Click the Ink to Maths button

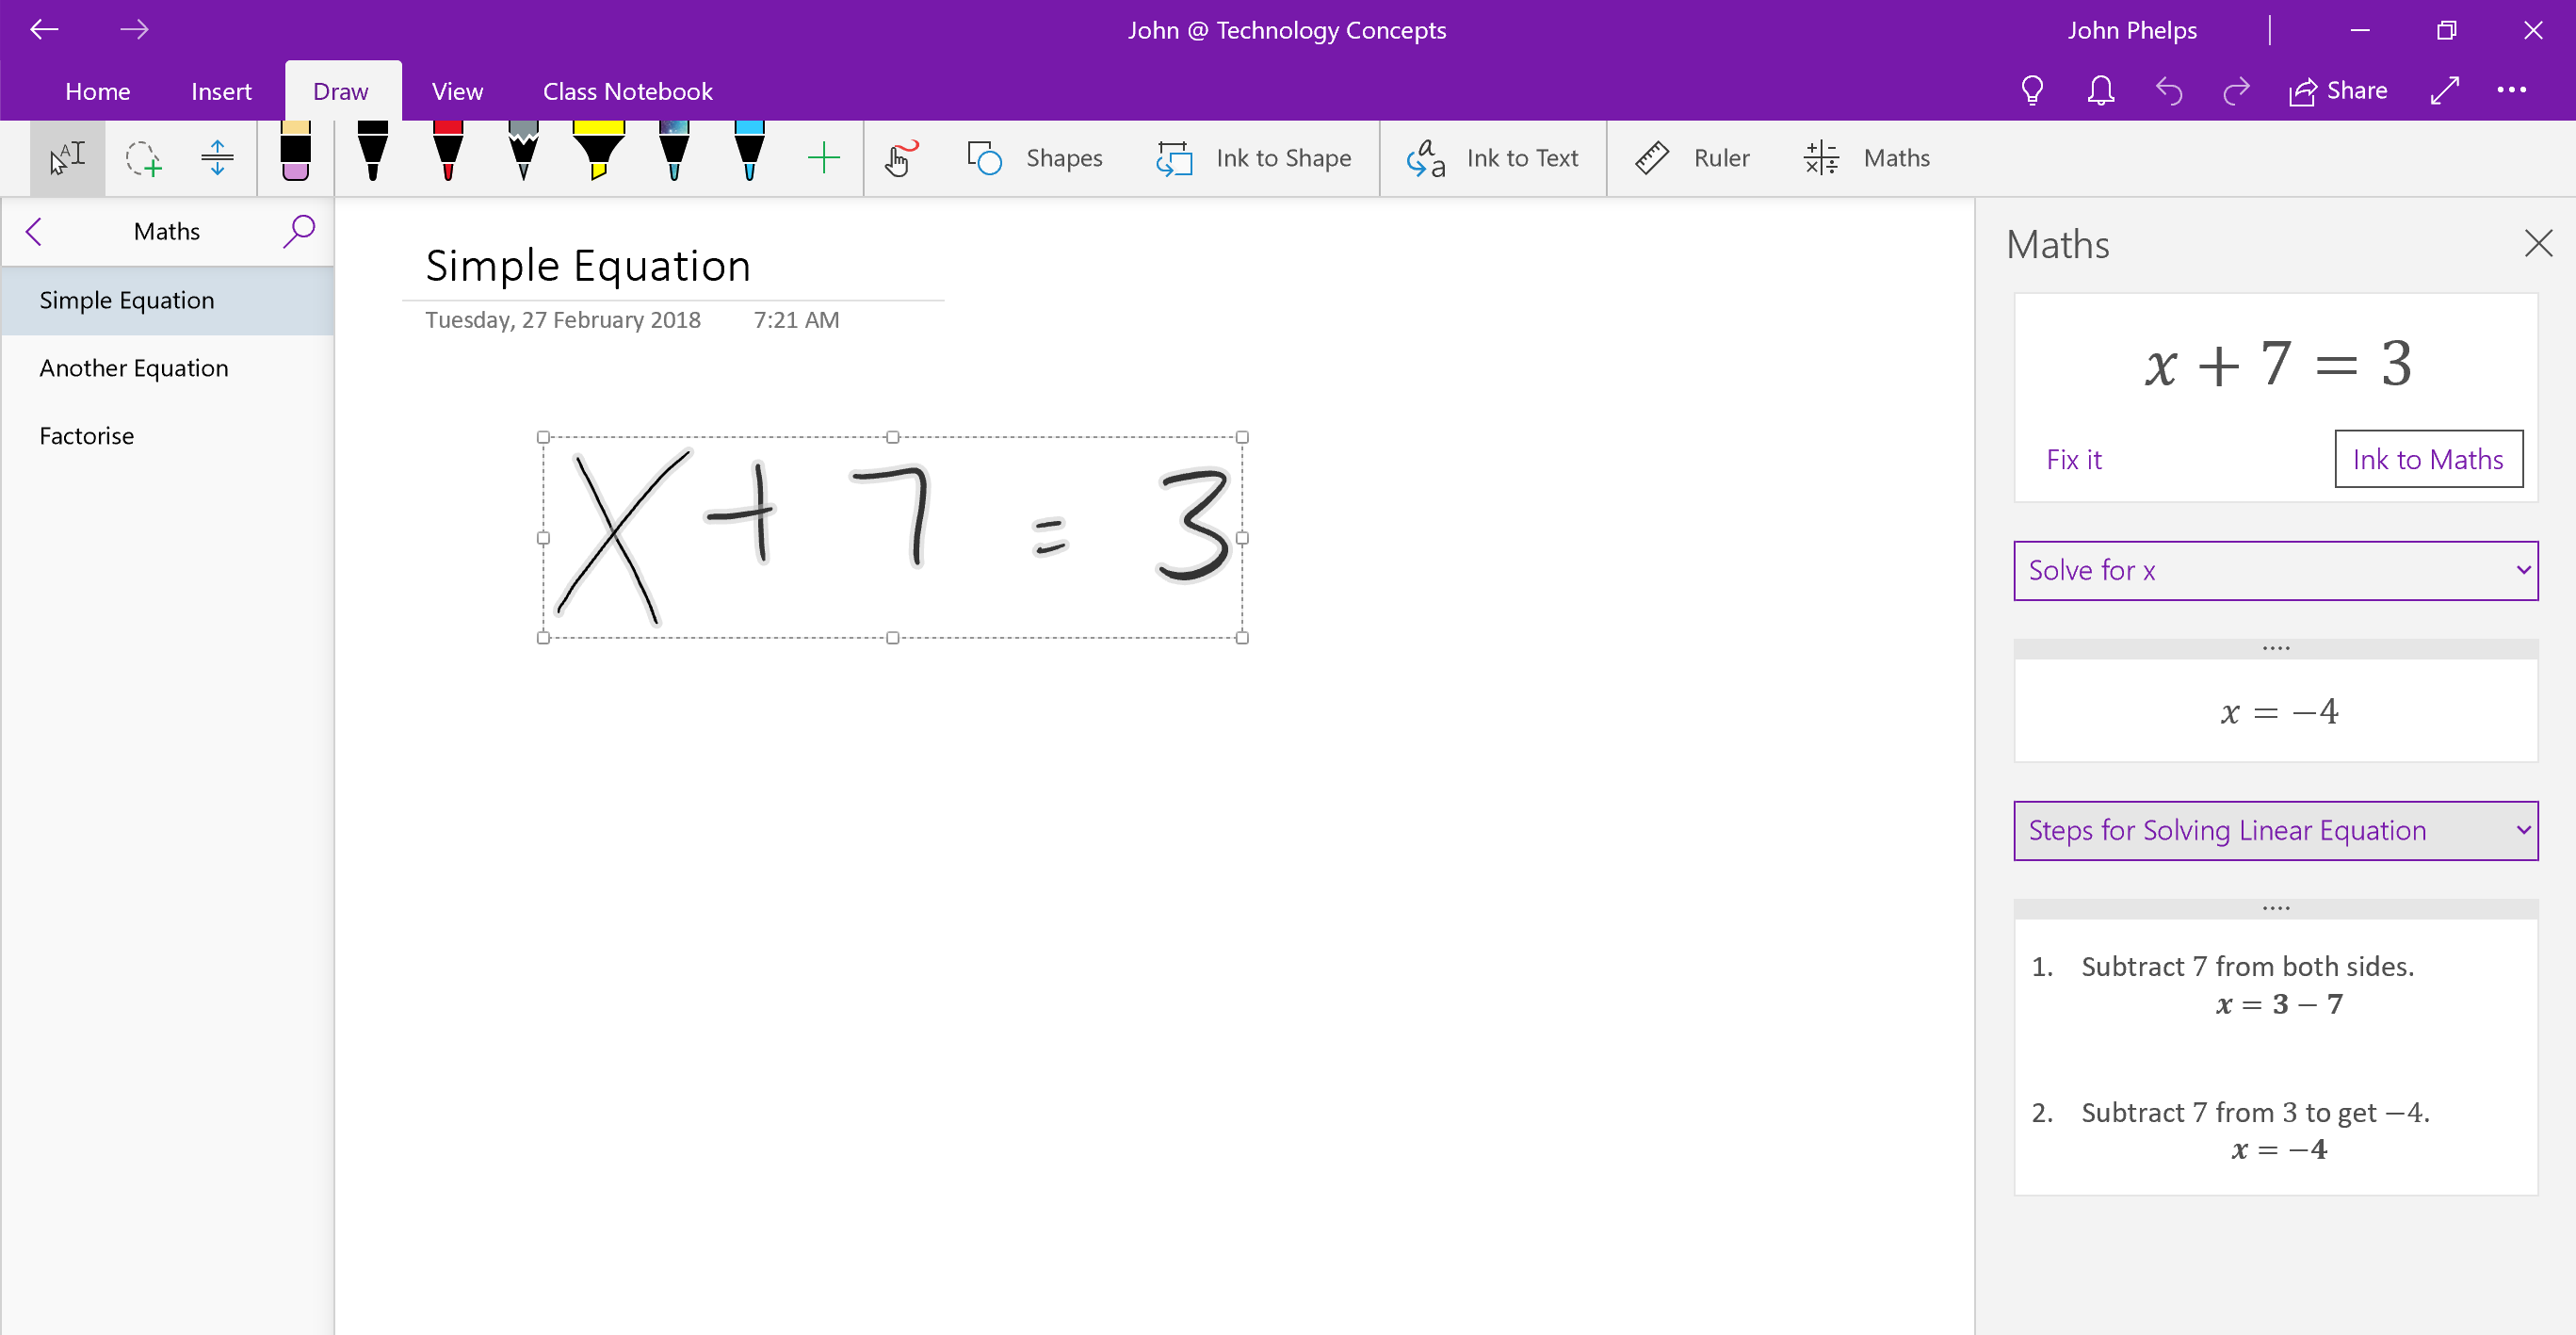click(x=2427, y=459)
